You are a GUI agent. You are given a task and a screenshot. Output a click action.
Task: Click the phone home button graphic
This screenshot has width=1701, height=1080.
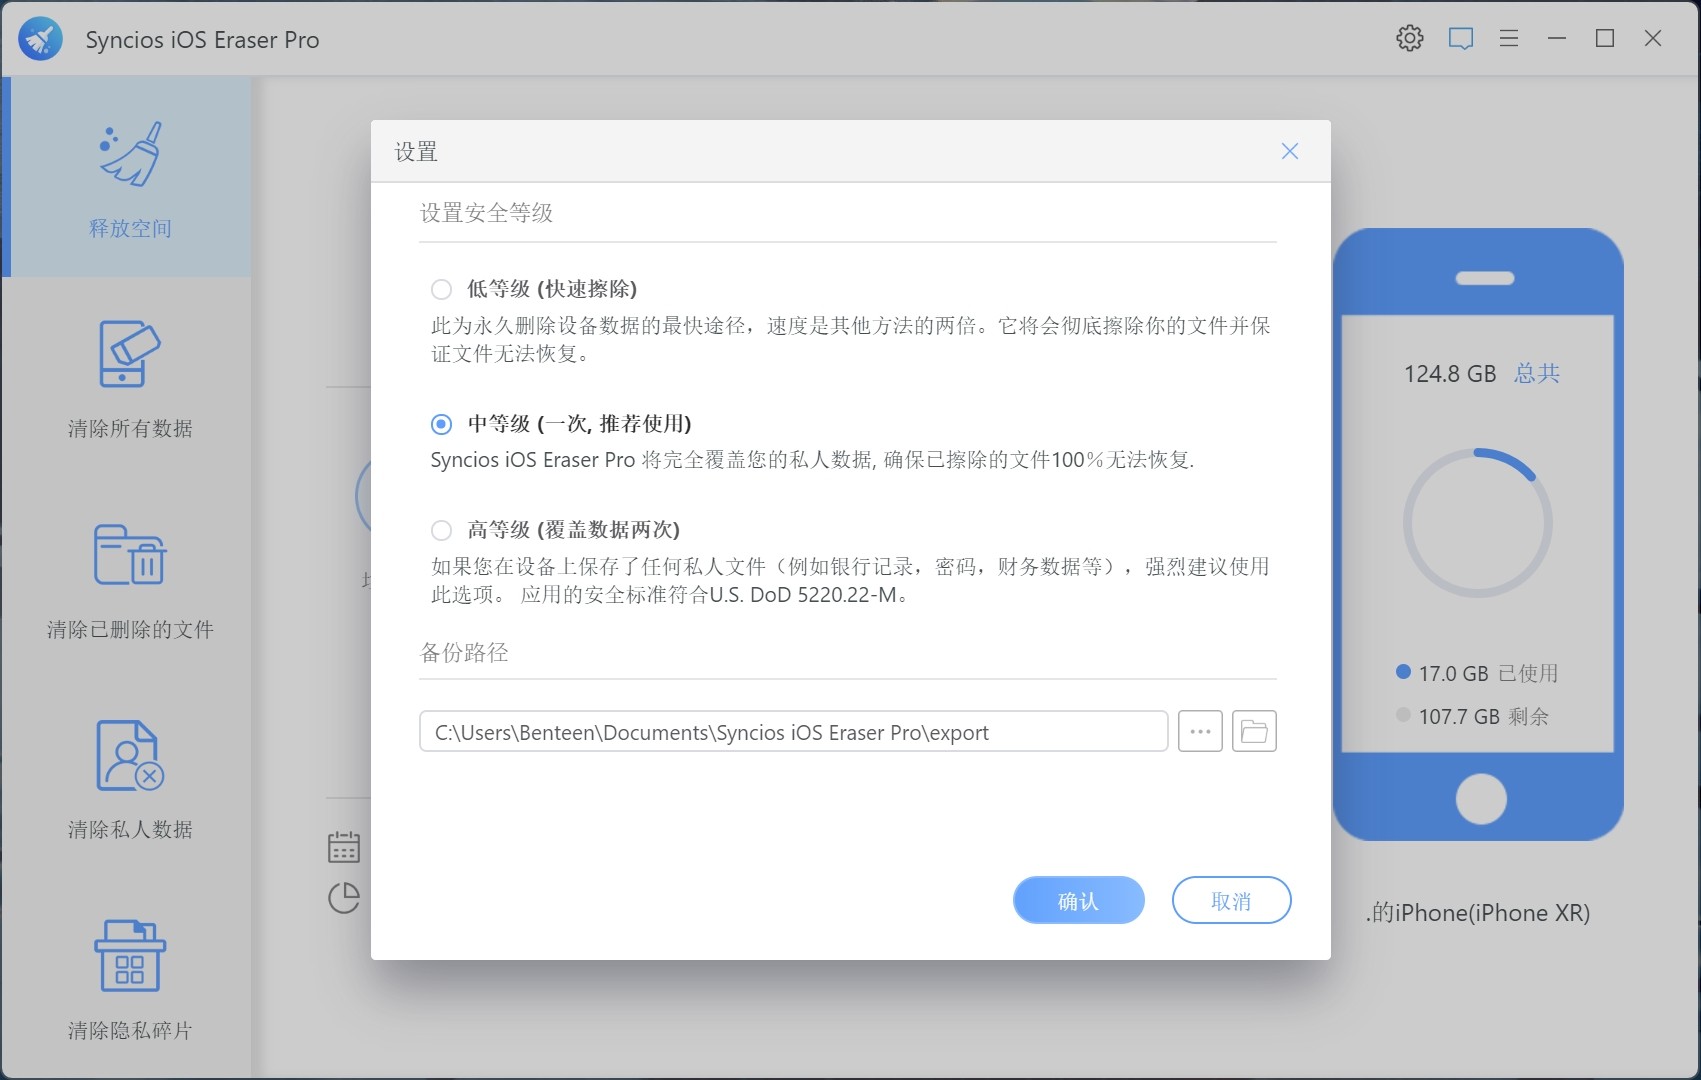coord(1481,799)
